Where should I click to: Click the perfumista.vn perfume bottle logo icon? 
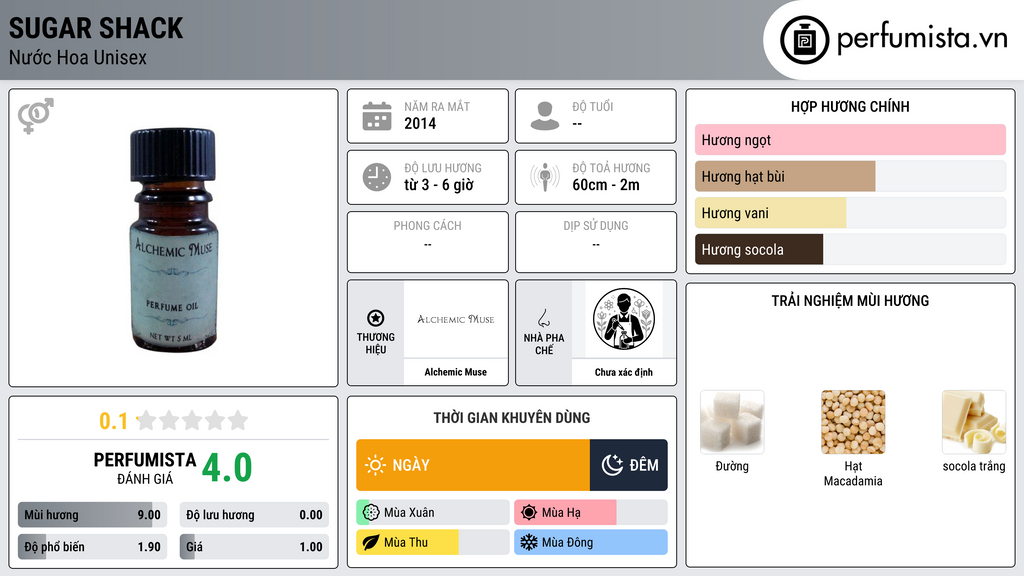coord(804,40)
